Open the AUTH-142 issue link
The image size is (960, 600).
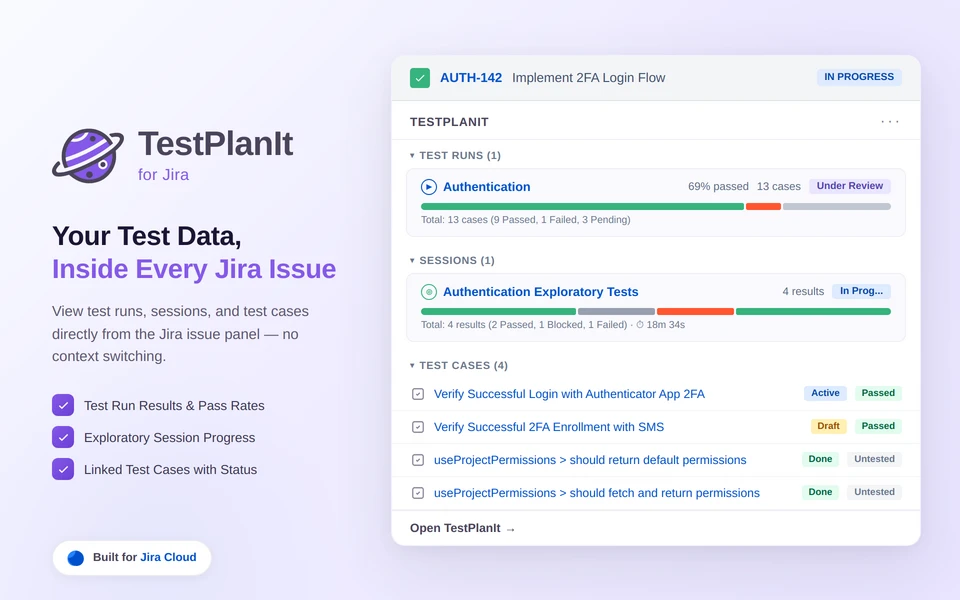tap(471, 78)
